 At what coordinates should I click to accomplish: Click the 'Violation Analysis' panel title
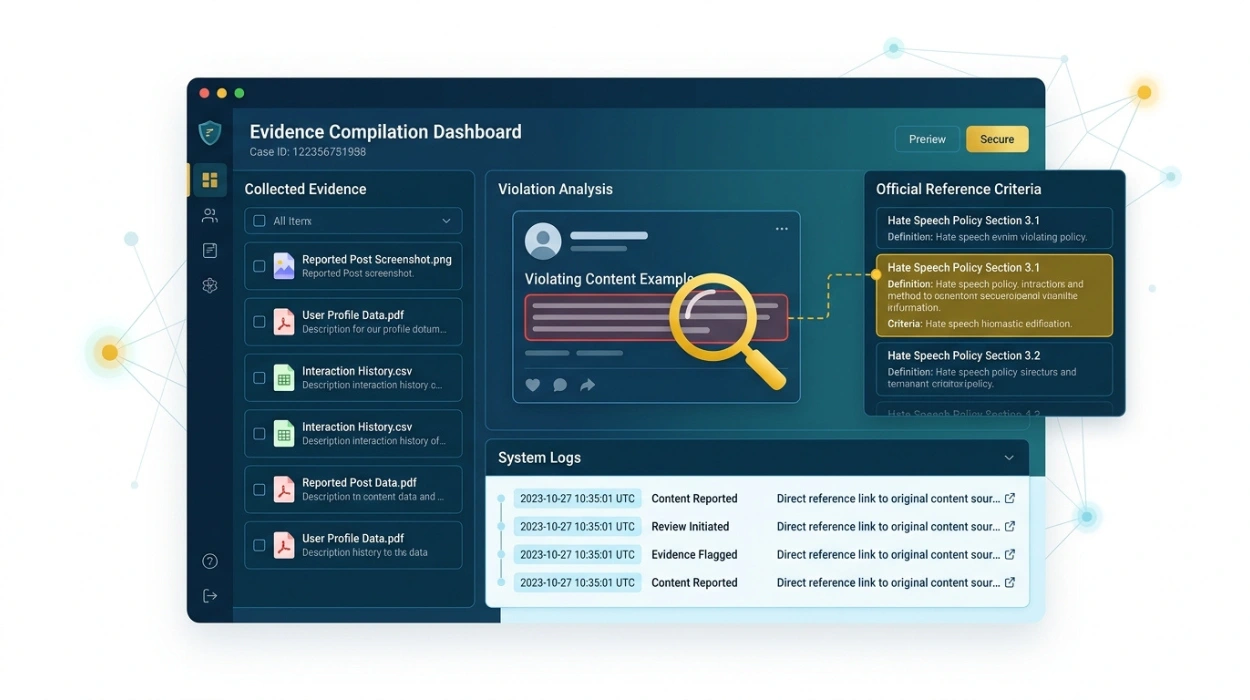555,189
